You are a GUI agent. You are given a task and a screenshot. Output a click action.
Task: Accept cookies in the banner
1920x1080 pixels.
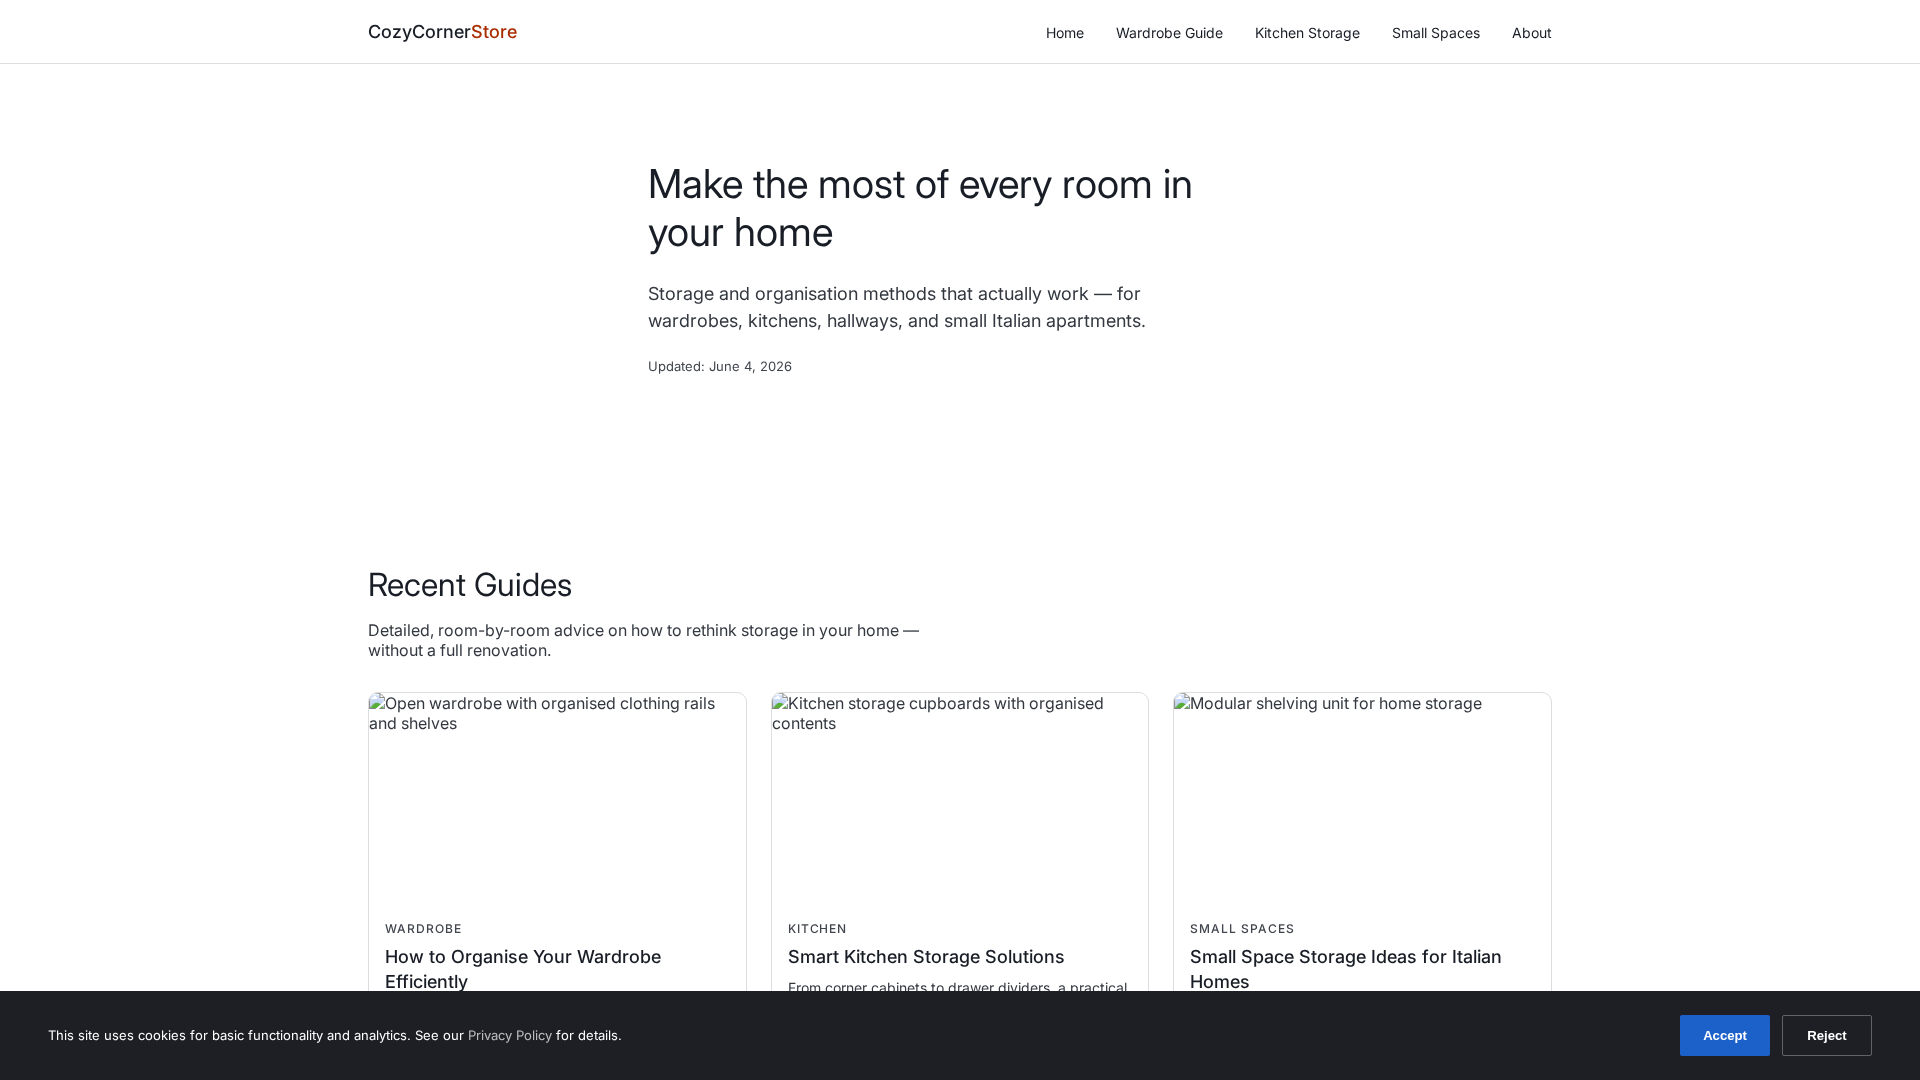coord(1724,1035)
